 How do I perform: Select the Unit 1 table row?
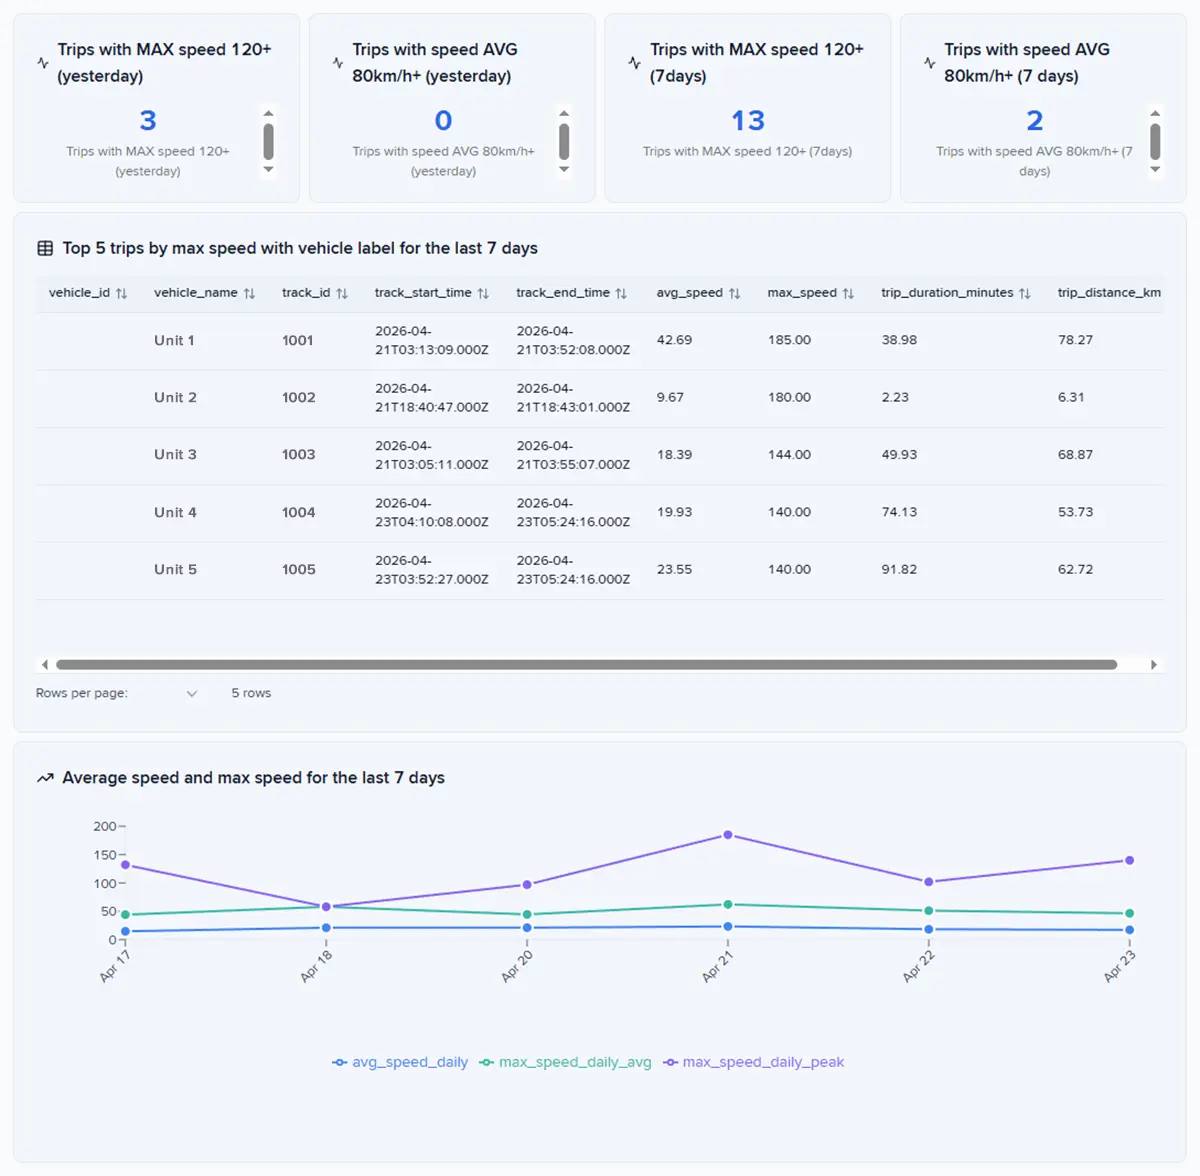[x=600, y=341]
